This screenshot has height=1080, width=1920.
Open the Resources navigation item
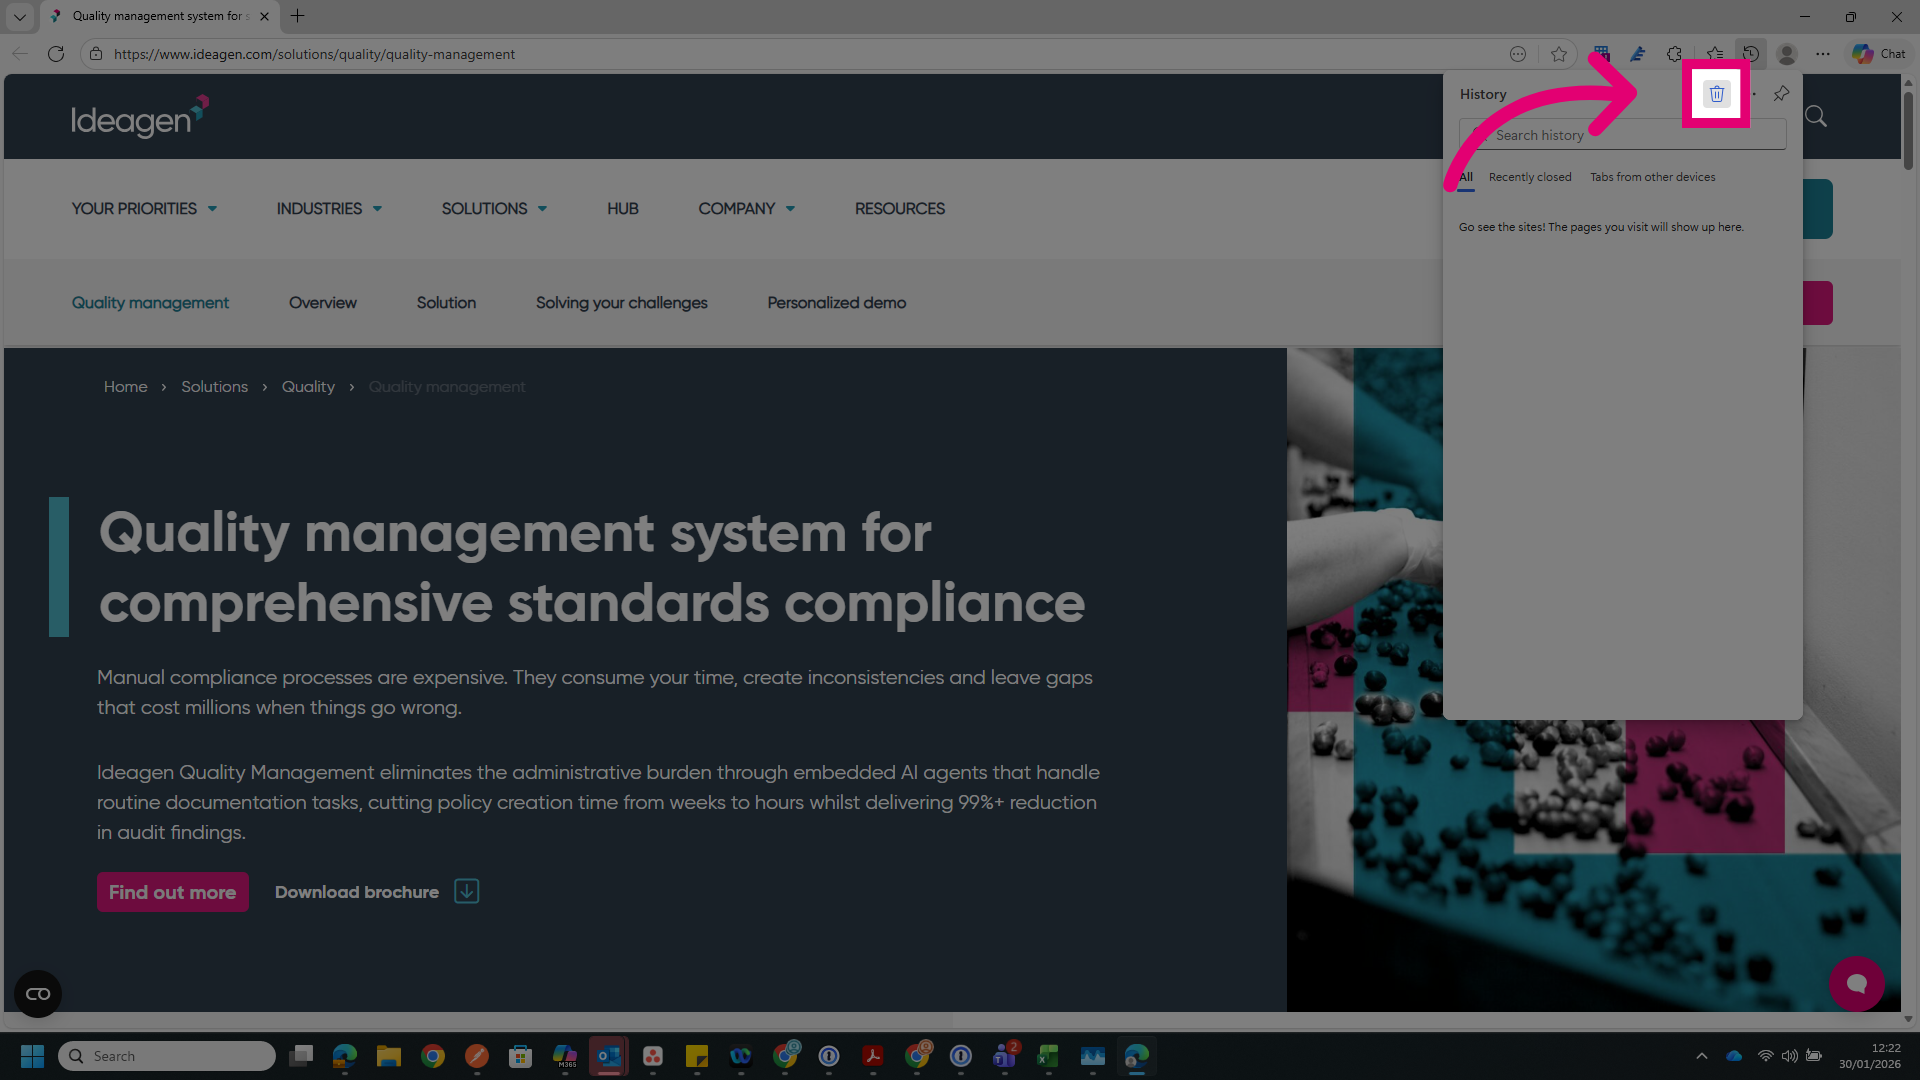click(x=899, y=208)
